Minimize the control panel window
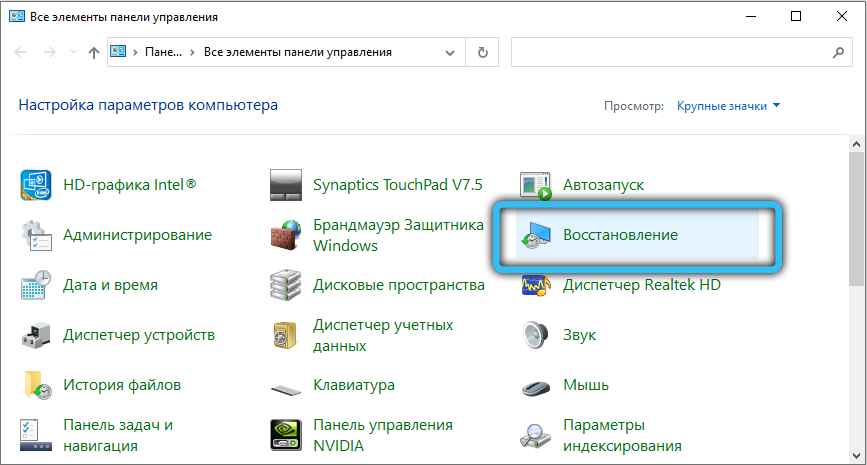867x465 pixels. click(x=751, y=16)
